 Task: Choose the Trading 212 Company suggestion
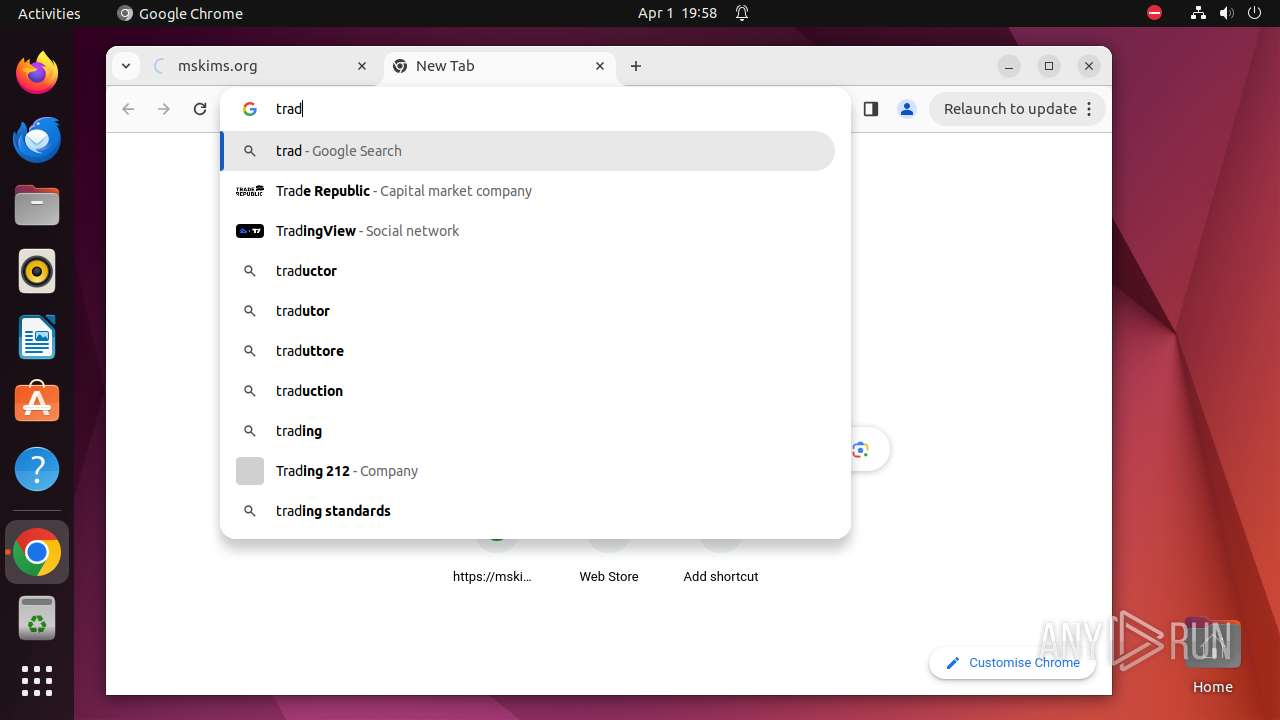[528, 471]
